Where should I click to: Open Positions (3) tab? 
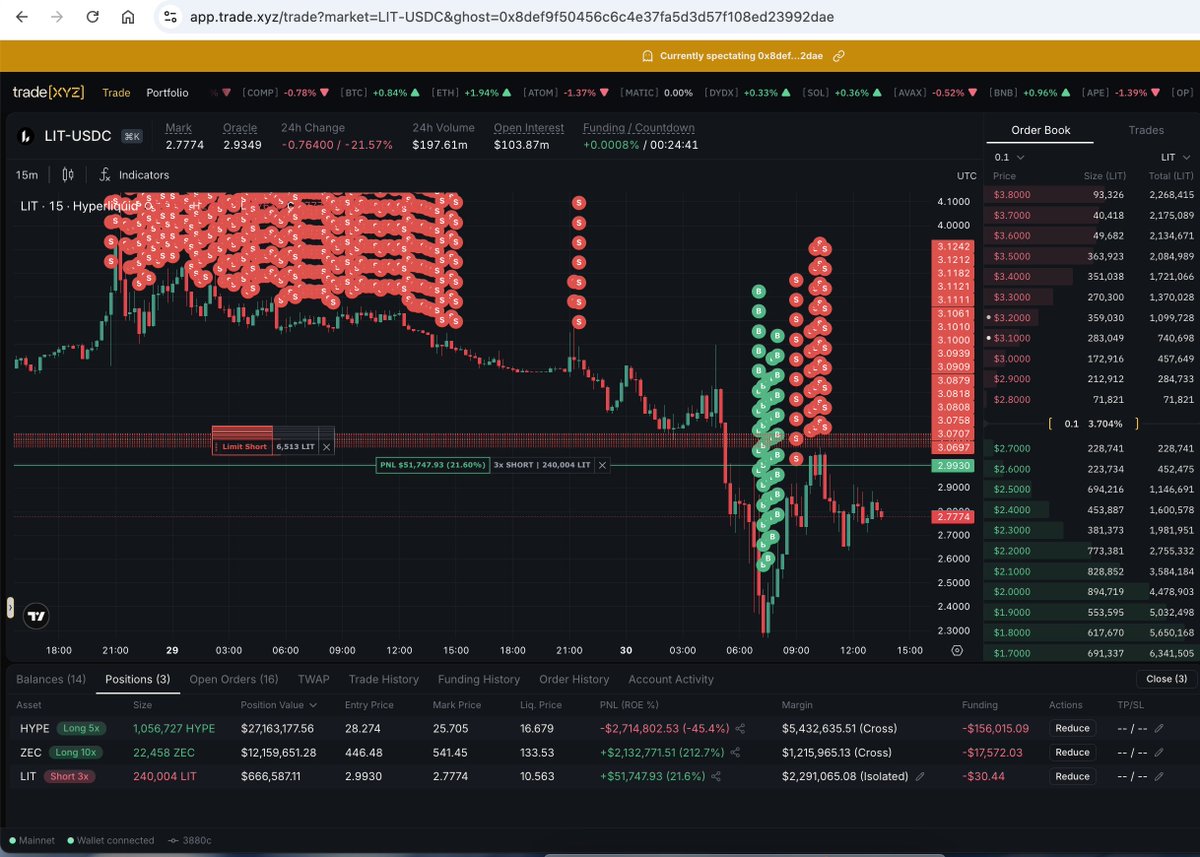coord(137,679)
